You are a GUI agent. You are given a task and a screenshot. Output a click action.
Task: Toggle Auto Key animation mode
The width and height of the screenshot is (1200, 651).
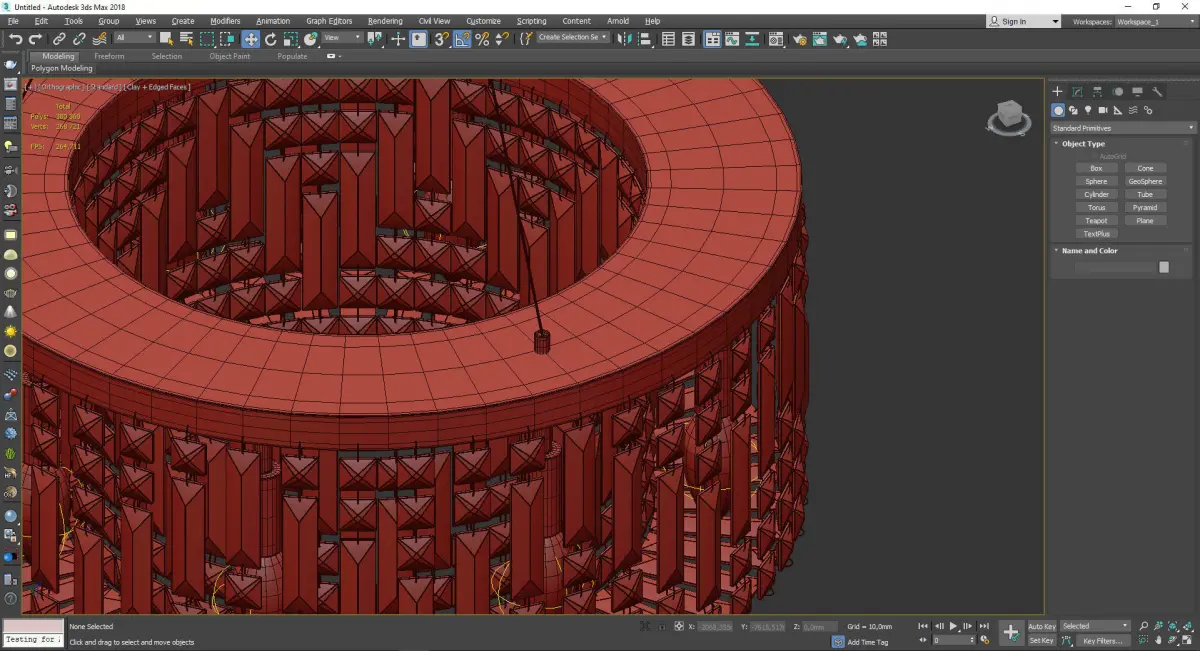(1041, 626)
